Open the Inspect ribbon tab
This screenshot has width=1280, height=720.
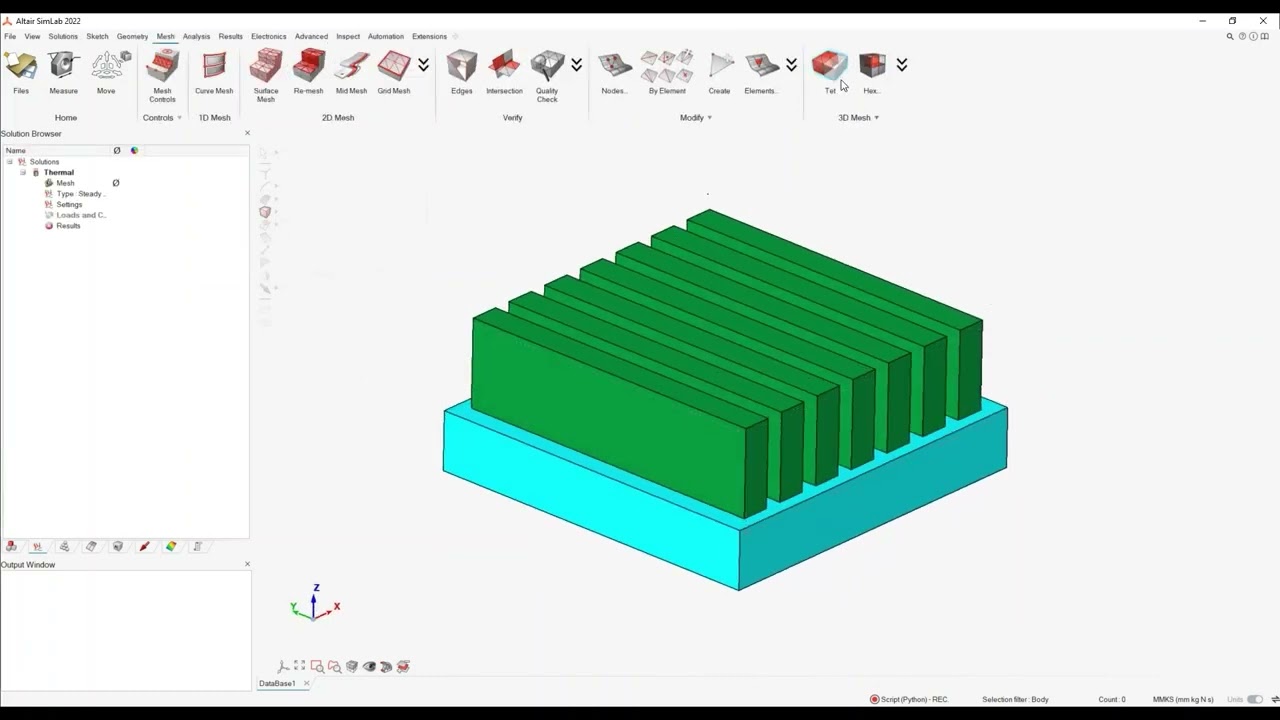pyautogui.click(x=348, y=37)
